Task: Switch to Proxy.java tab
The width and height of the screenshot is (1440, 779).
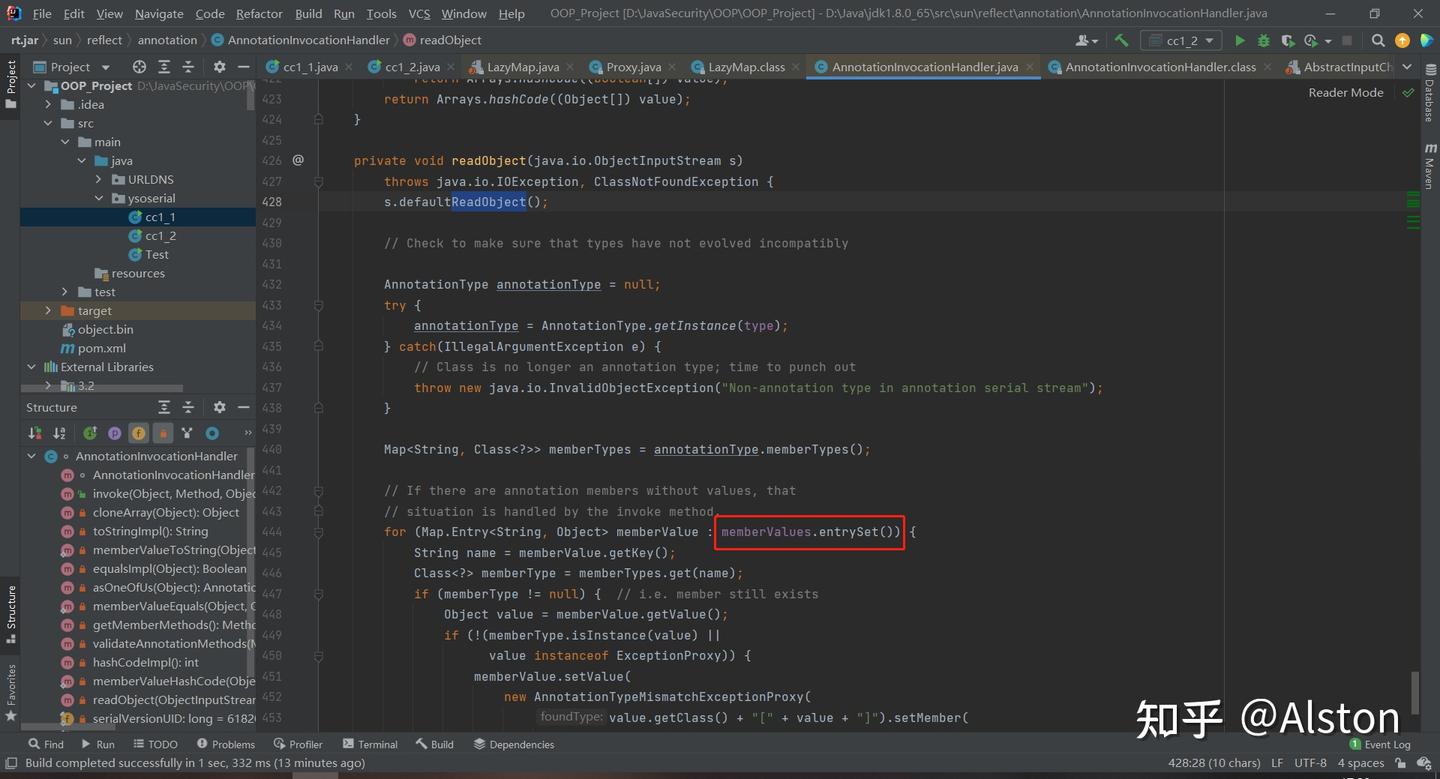Action: pyautogui.click(x=633, y=67)
